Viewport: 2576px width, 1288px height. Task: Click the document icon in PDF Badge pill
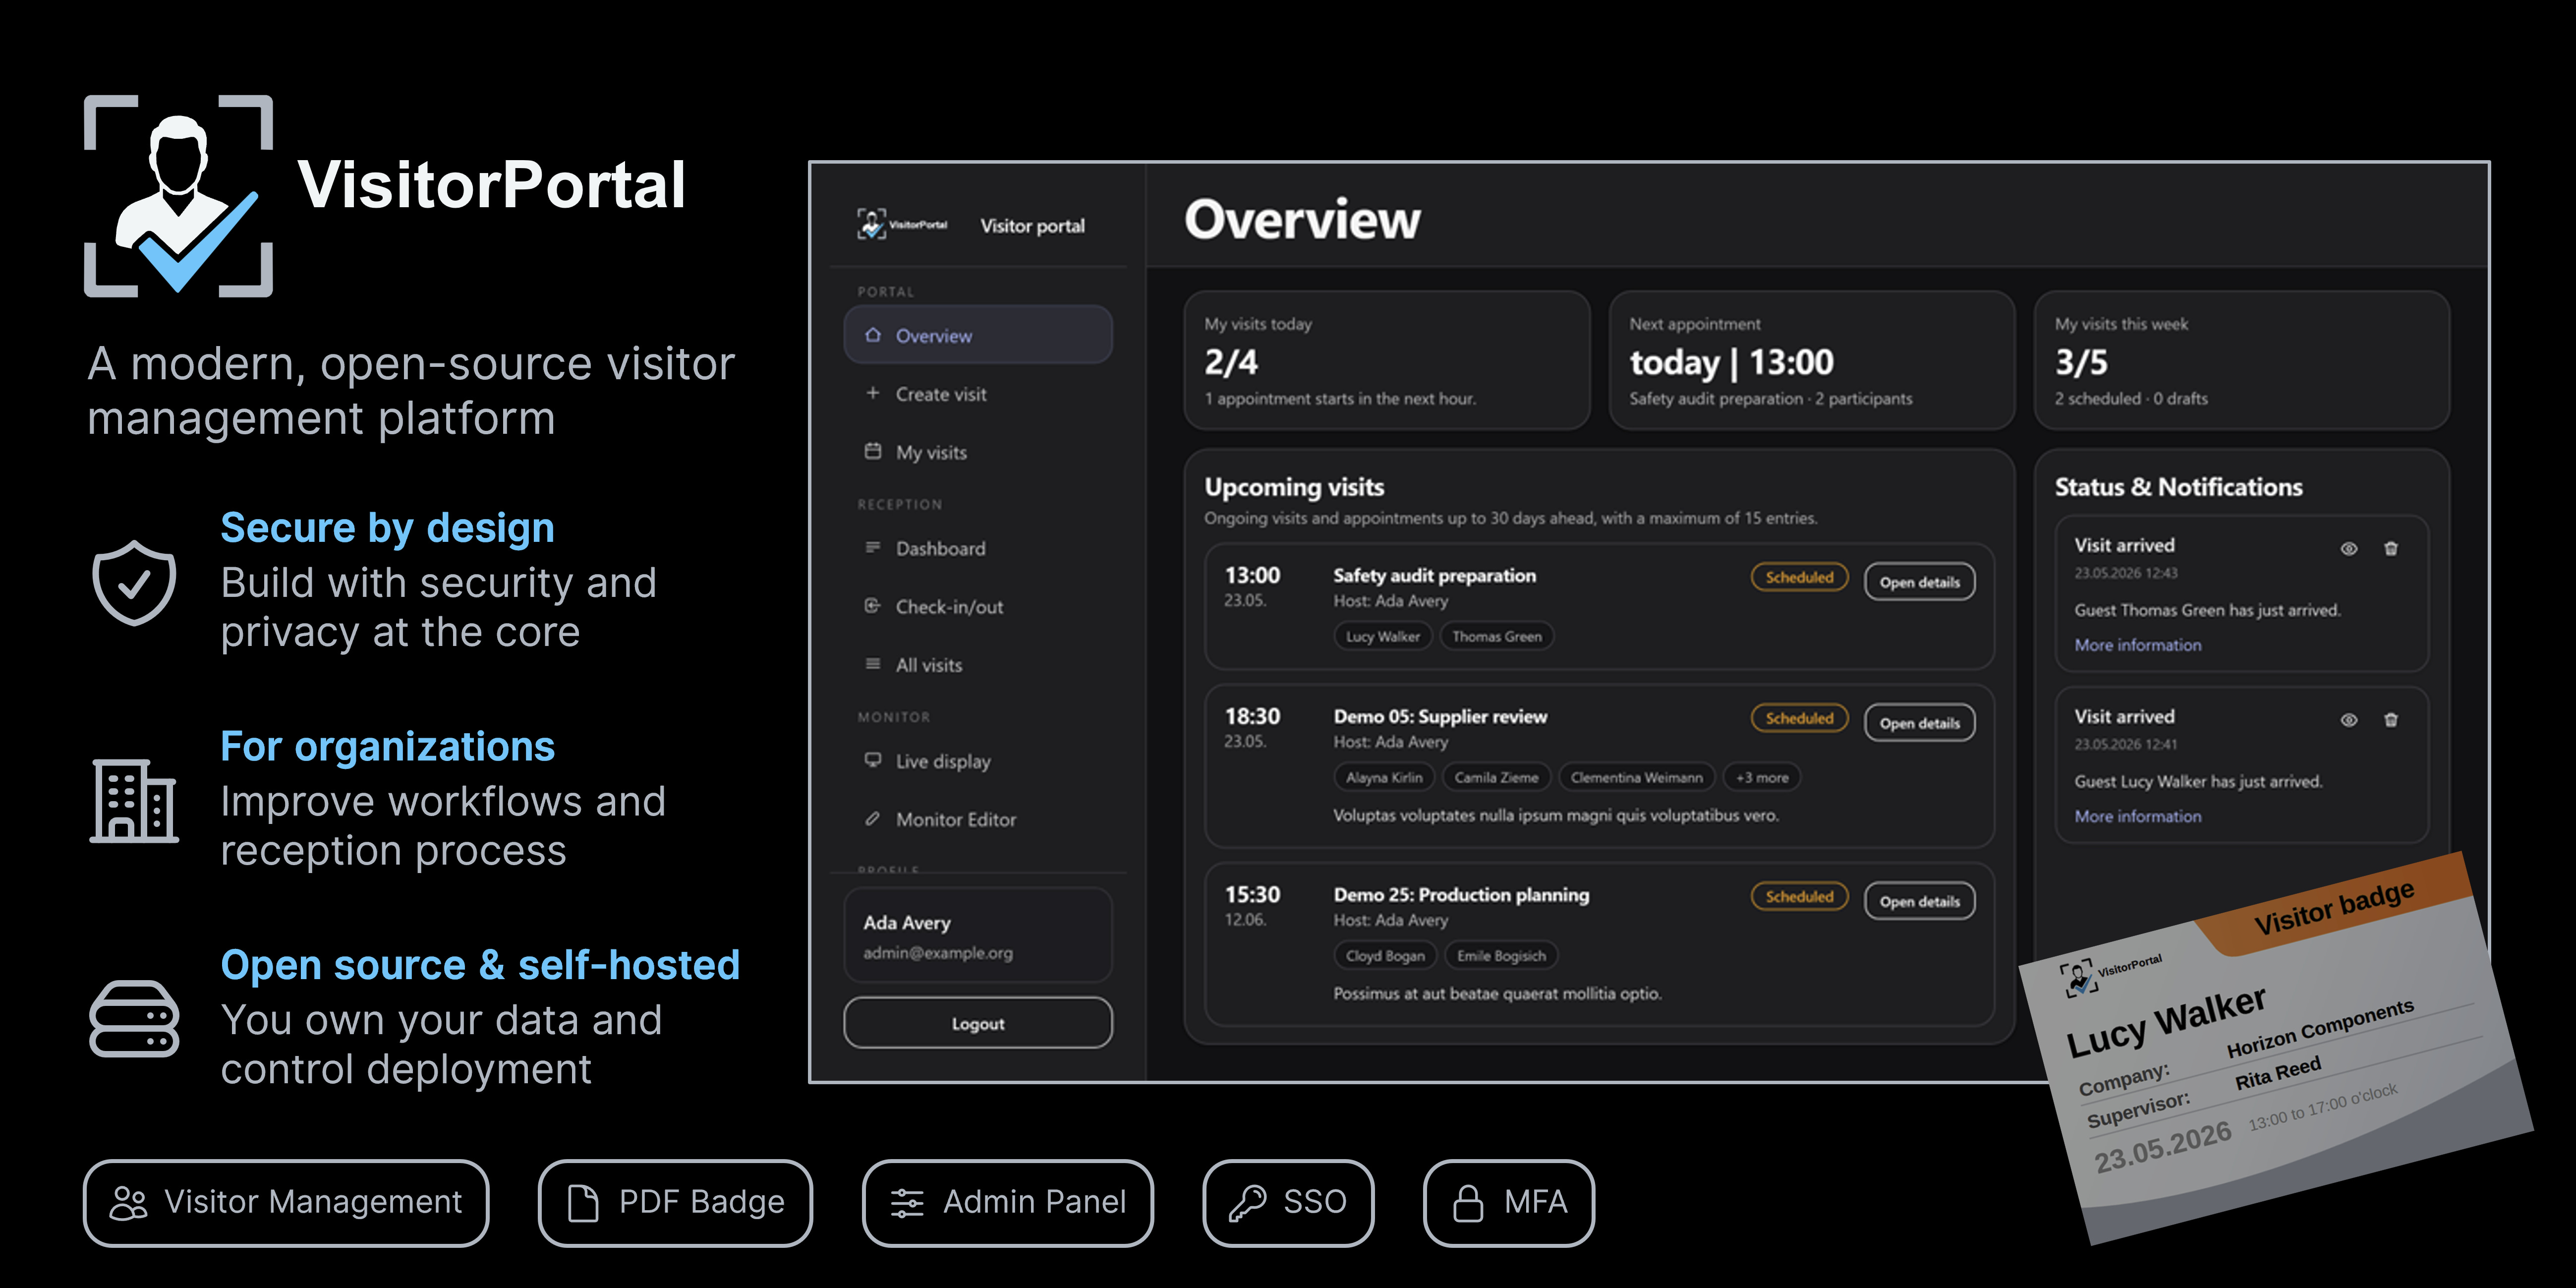click(x=583, y=1203)
